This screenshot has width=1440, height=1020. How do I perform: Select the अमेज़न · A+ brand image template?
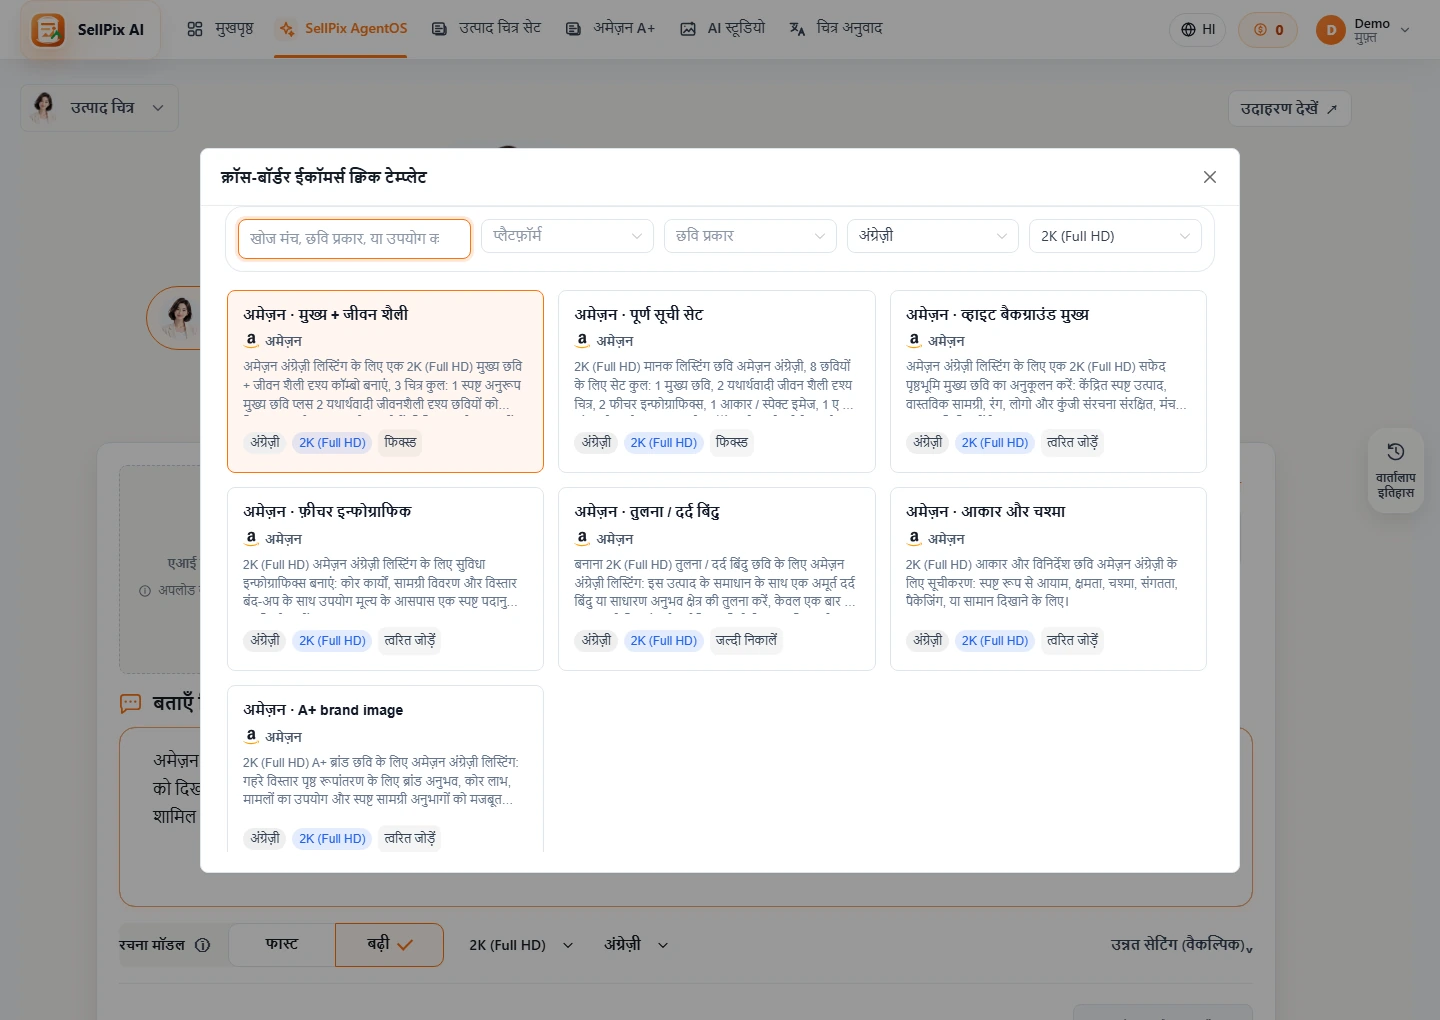tap(385, 768)
